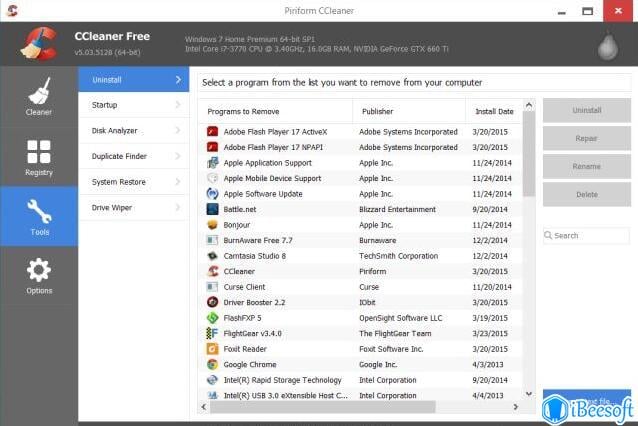Select 'Intel(R) USB 3.0 eXtensible Host C...' row
The height and width of the screenshot is (426, 638).
coord(360,395)
